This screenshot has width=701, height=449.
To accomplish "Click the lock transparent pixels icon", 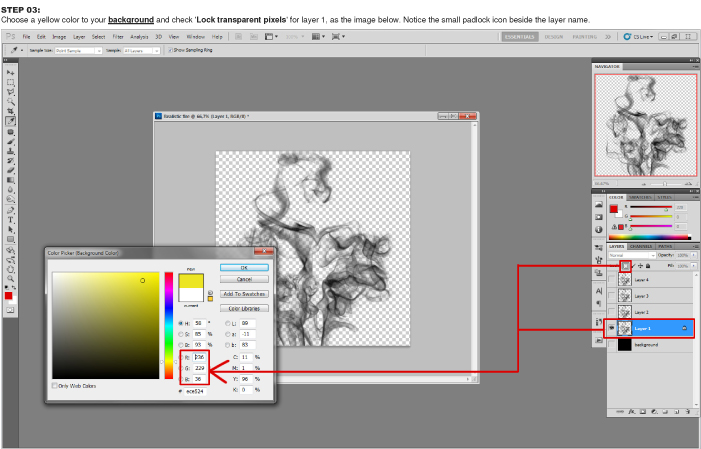I will (625, 266).
